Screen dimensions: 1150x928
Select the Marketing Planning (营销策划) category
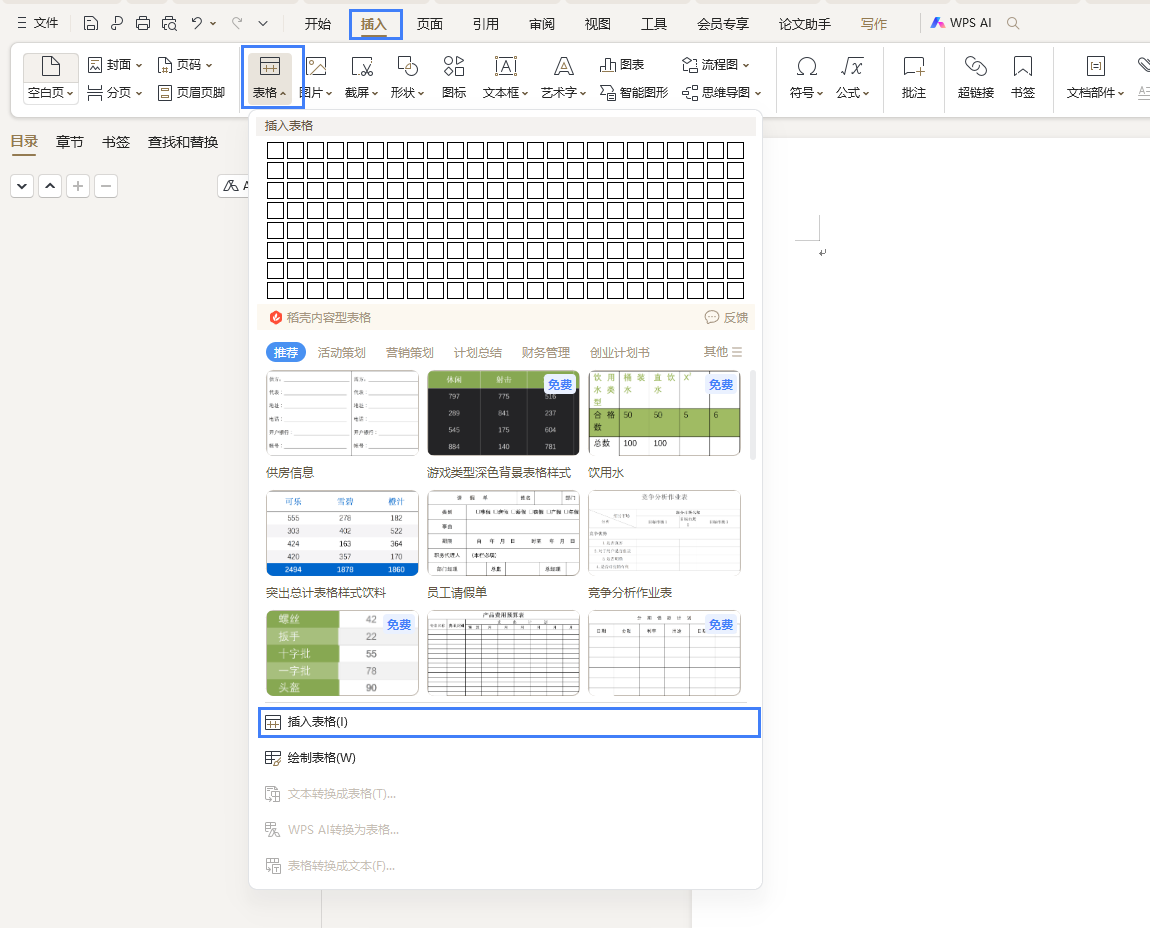[410, 353]
